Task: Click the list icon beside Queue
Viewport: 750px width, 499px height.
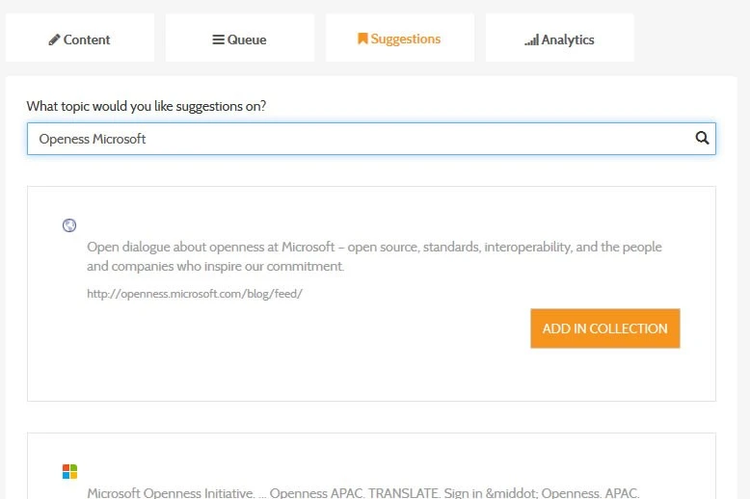Action: (218, 40)
